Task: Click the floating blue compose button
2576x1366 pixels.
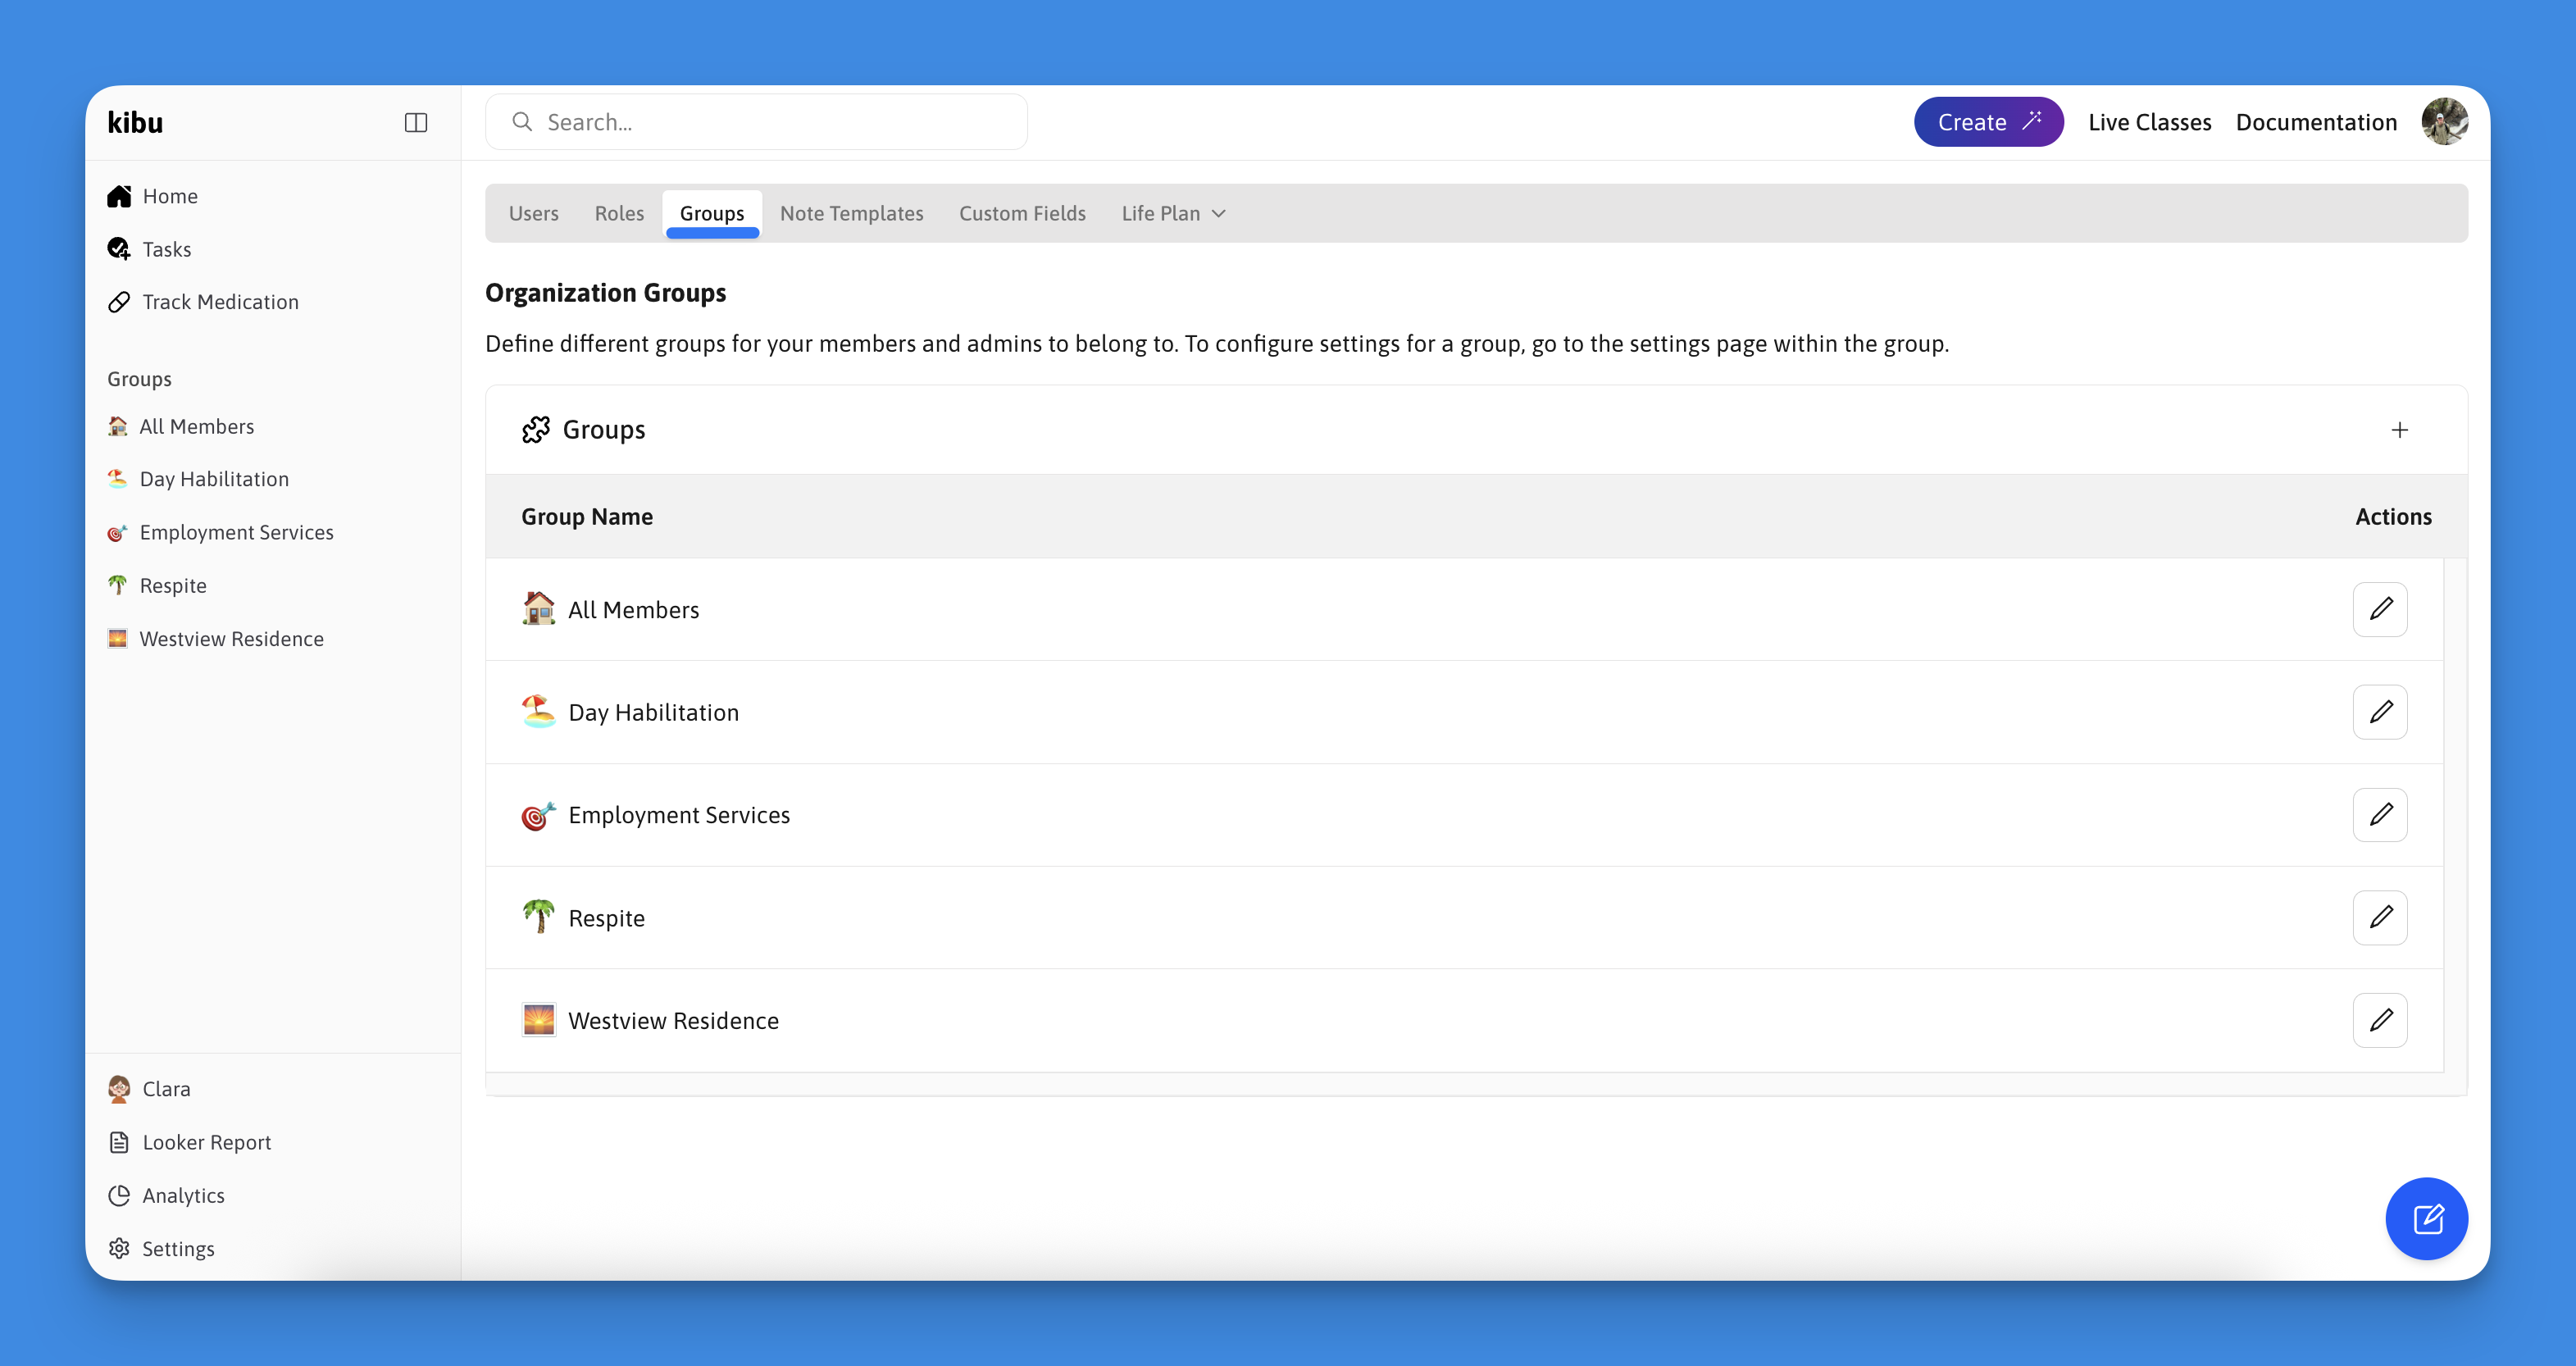Action: tap(2427, 1219)
